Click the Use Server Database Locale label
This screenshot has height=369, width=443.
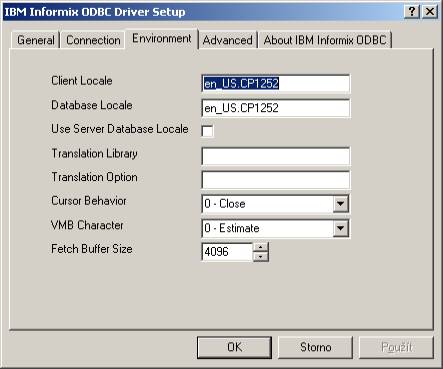coord(120,129)
